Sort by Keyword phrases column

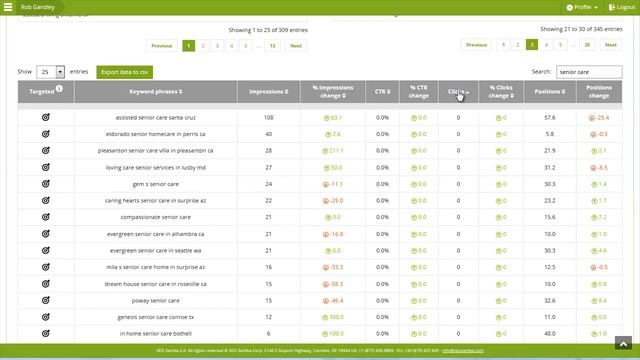[x=156, y=91]
